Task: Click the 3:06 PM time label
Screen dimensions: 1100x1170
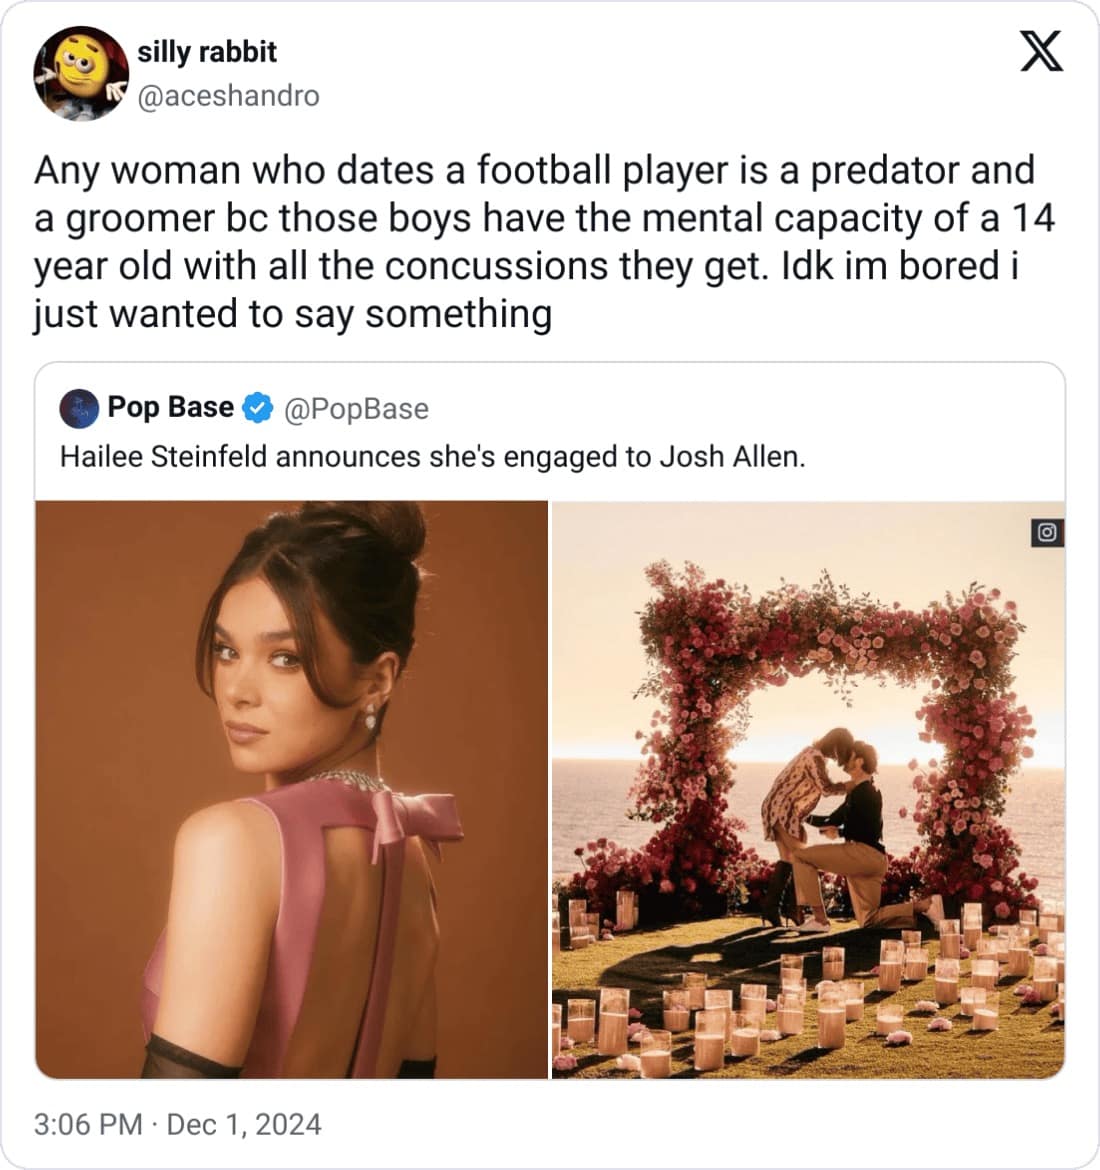Action: point(85,1124)
